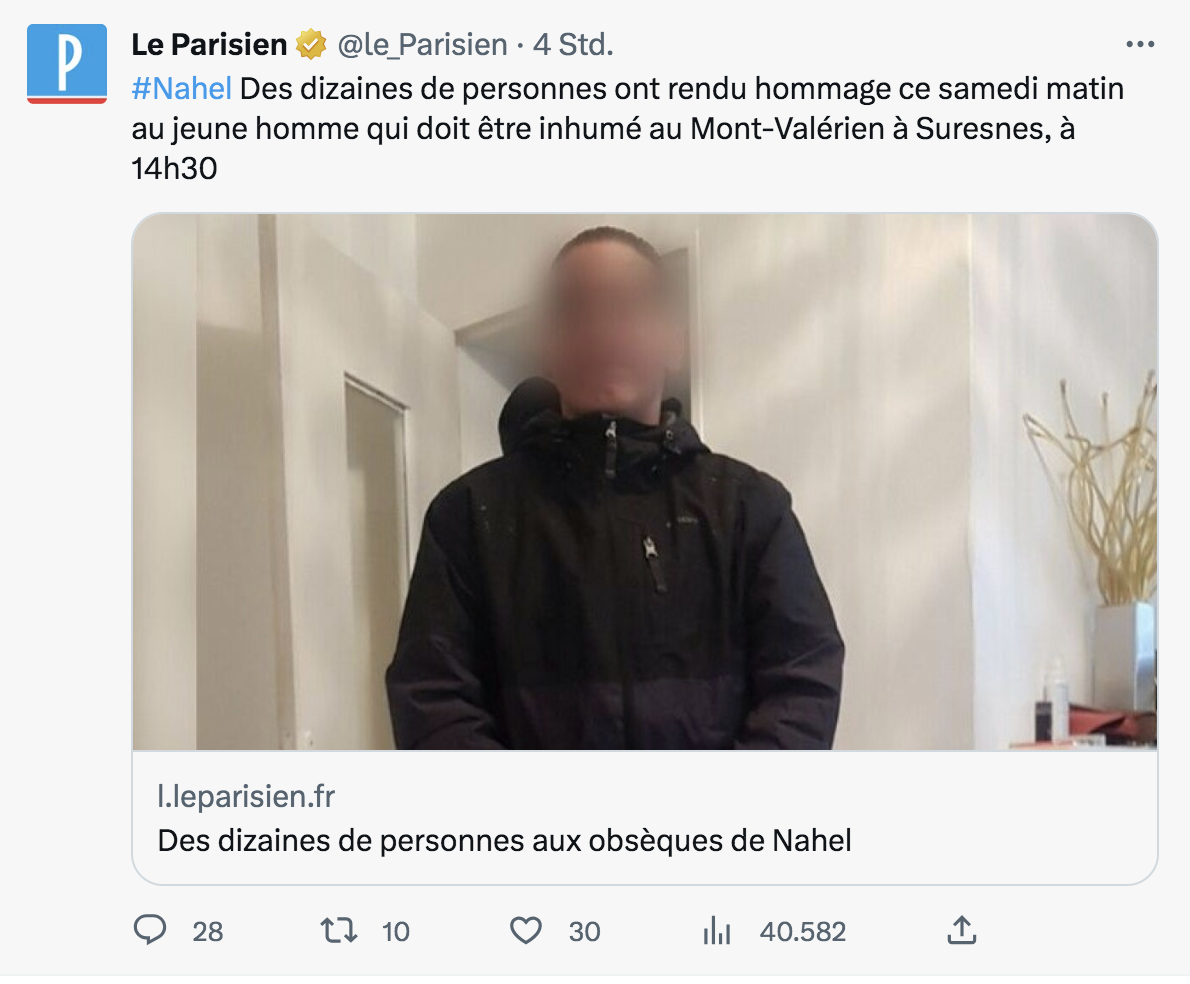Image resolution: width=1190 pixels, height=984 pixels.
Task: Like the tweet with the heart icon
Action: tap(526, 931)
